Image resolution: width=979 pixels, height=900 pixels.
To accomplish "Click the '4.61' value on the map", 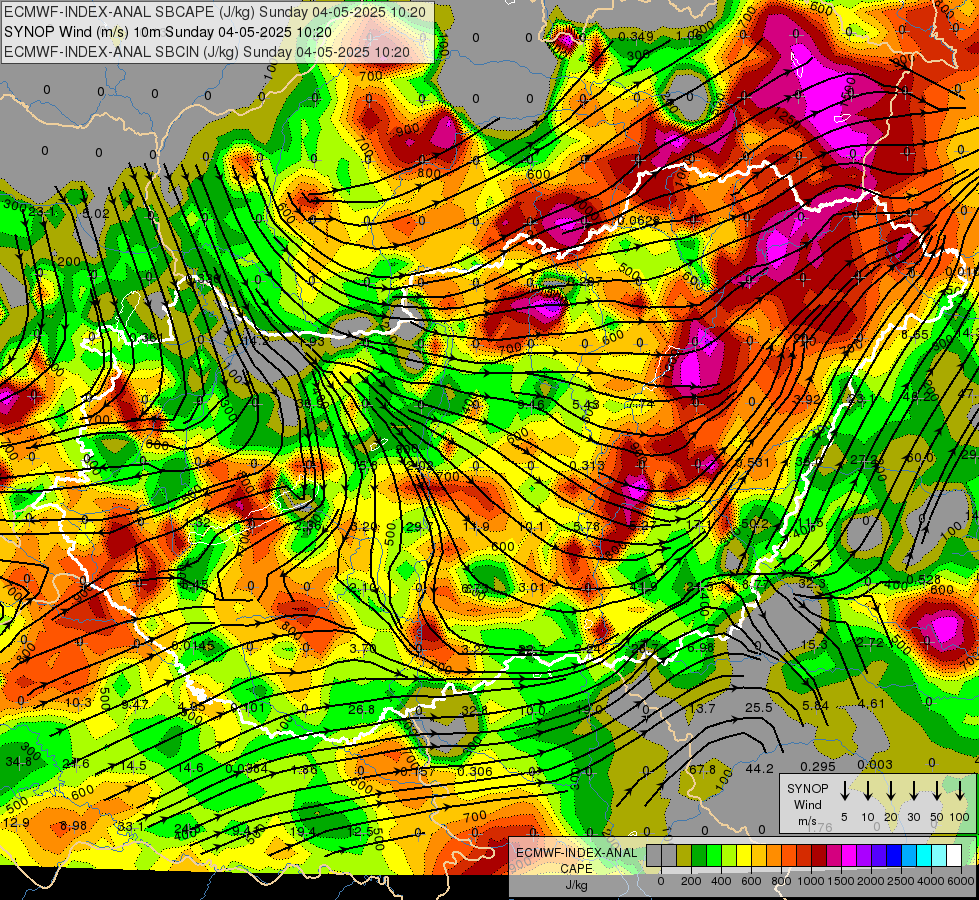I will (x=871, y=704).
